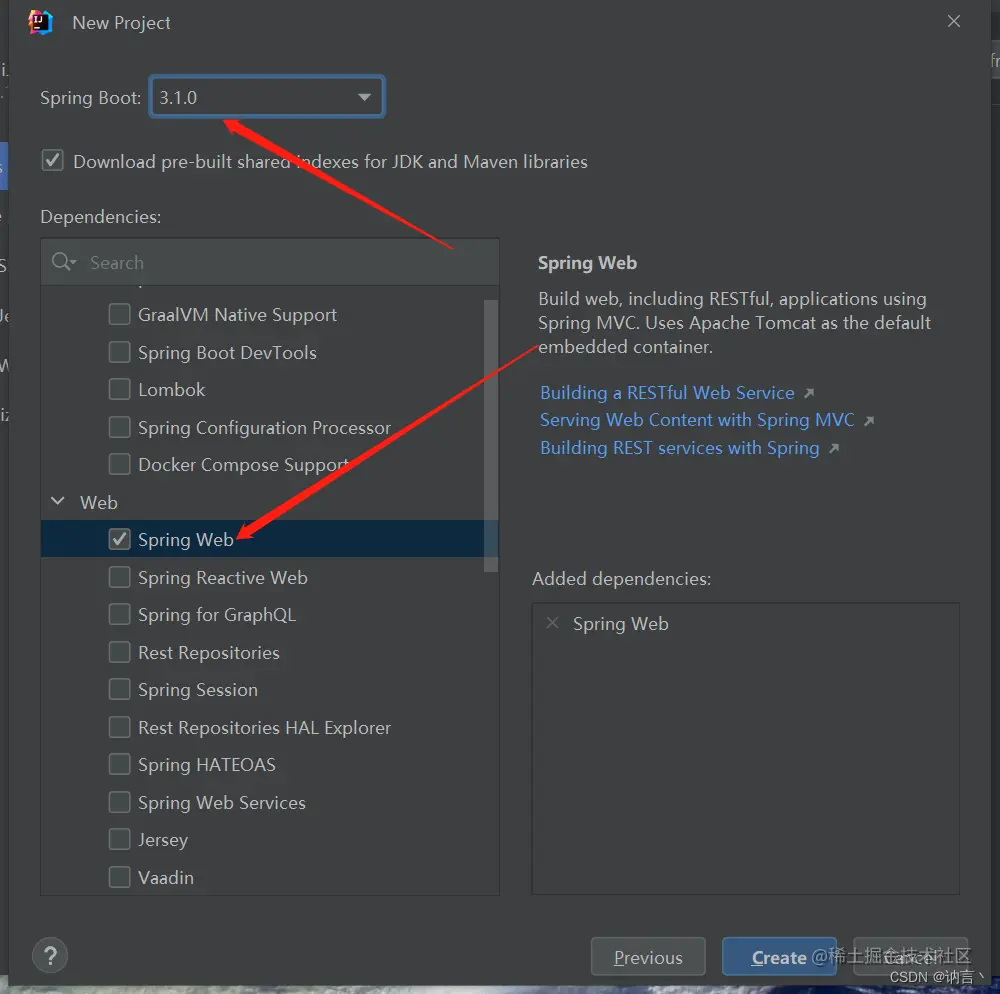Select the Vaadin row label
The width and height of the screenshot is (1000, 994).
tap(166, 878)
